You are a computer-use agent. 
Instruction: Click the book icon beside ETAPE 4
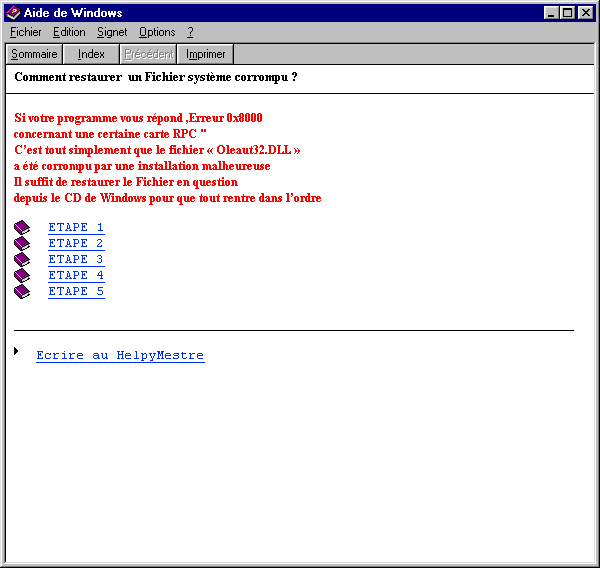click(22, 275)
